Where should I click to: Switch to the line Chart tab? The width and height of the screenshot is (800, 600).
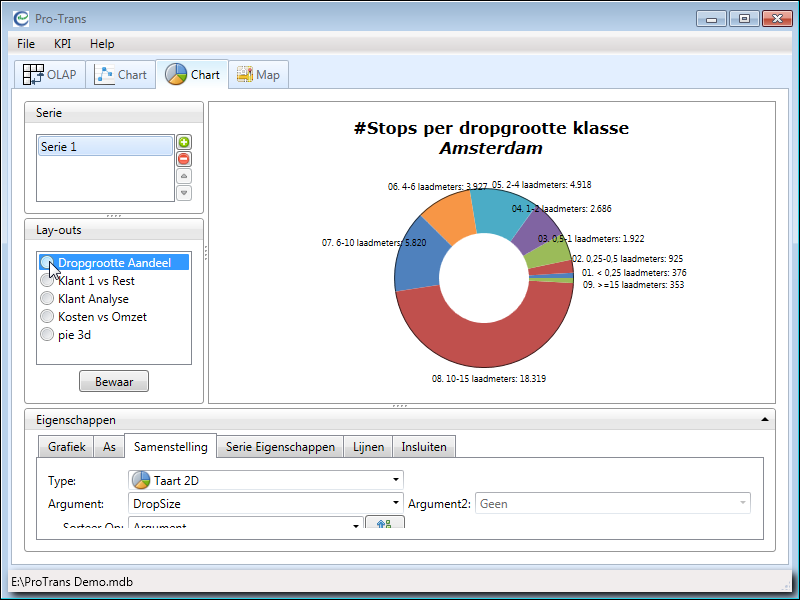click(121, 75)
